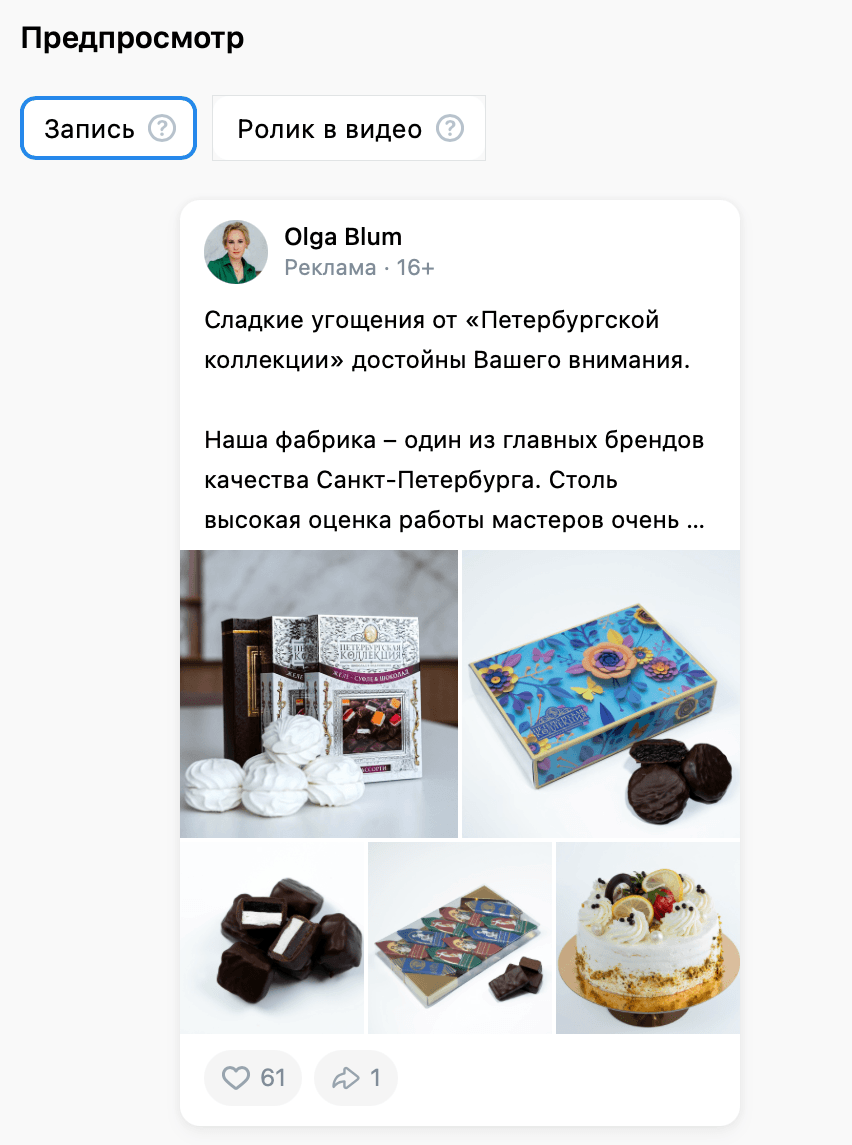Select the Запись preview tab
The height and width of the screenshot is (1145, 852).
108,128
